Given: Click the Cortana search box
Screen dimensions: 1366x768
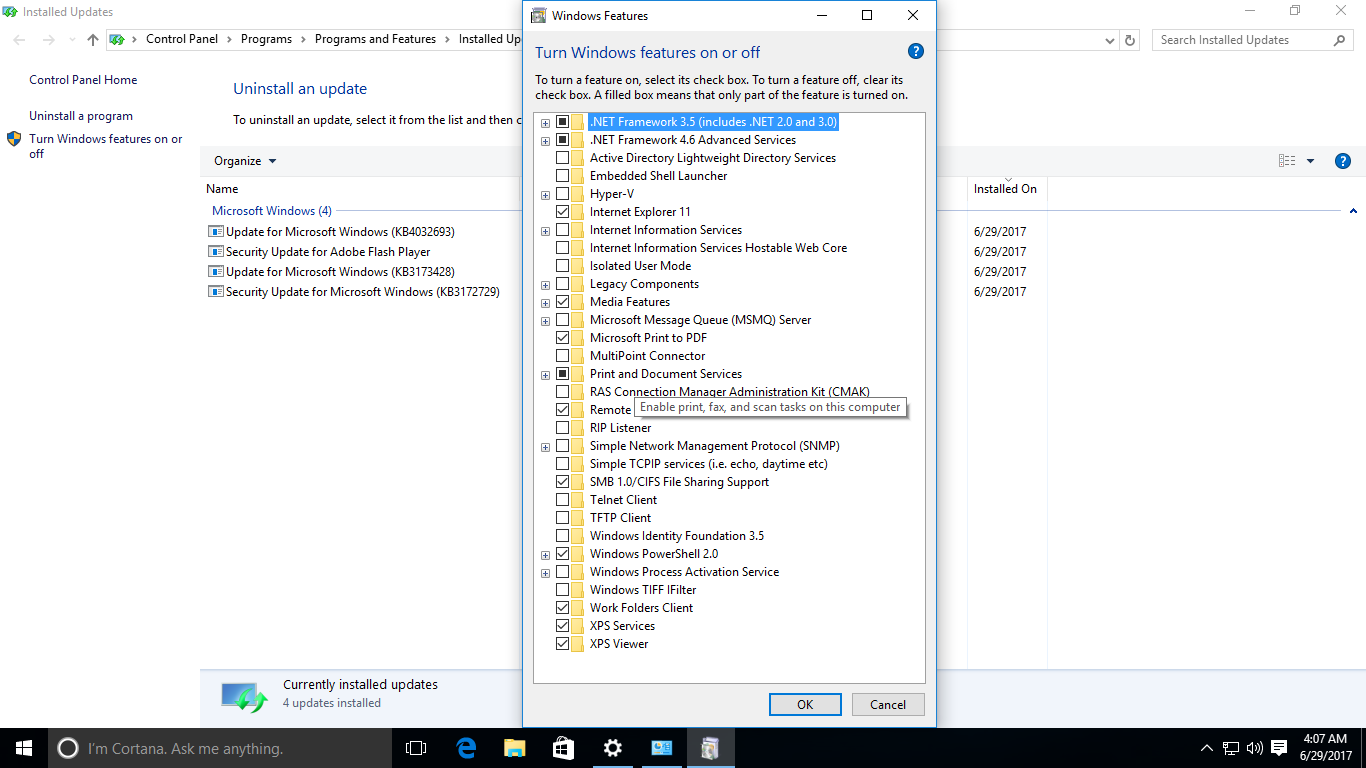Looking at the screenshot, I should [x=220, y=748].
